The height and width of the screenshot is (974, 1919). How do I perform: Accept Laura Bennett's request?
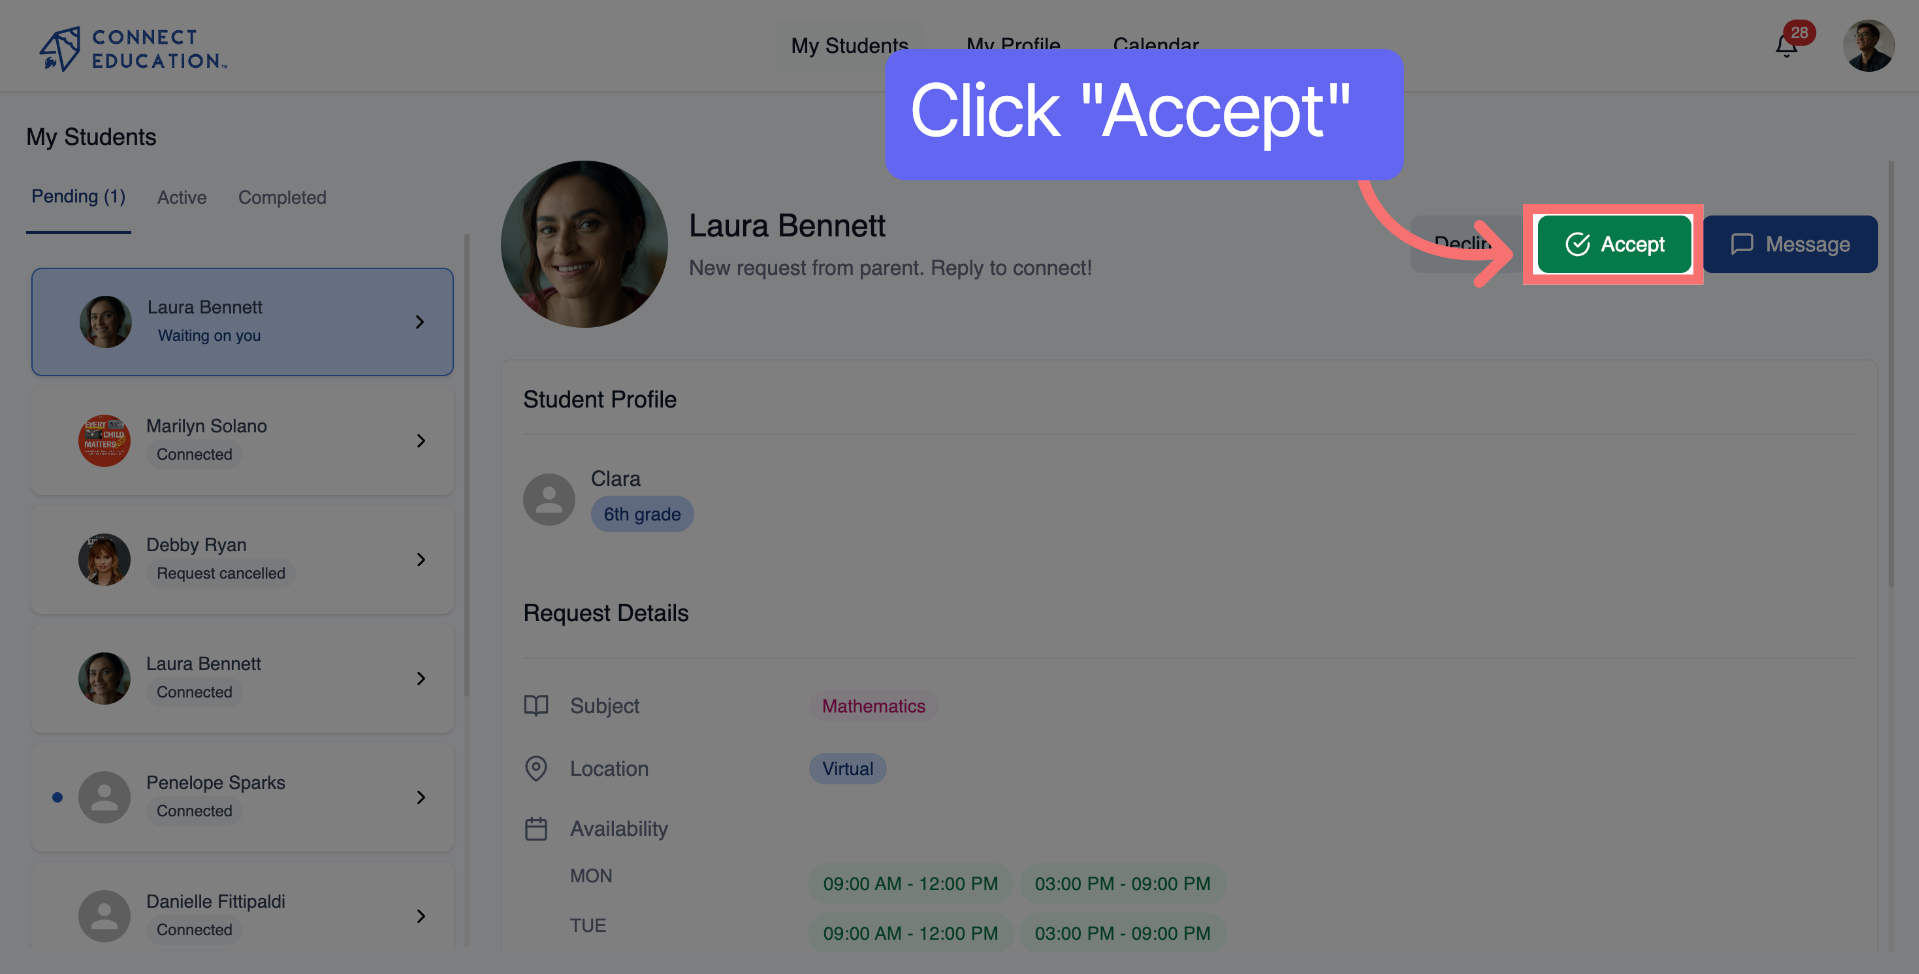point(1614,244)
